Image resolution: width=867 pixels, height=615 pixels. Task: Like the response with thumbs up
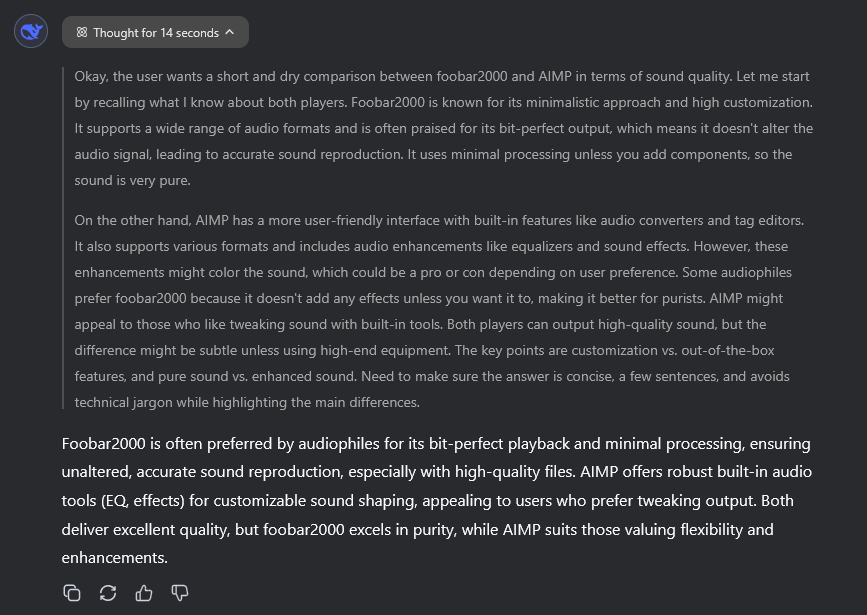point(144,593)
